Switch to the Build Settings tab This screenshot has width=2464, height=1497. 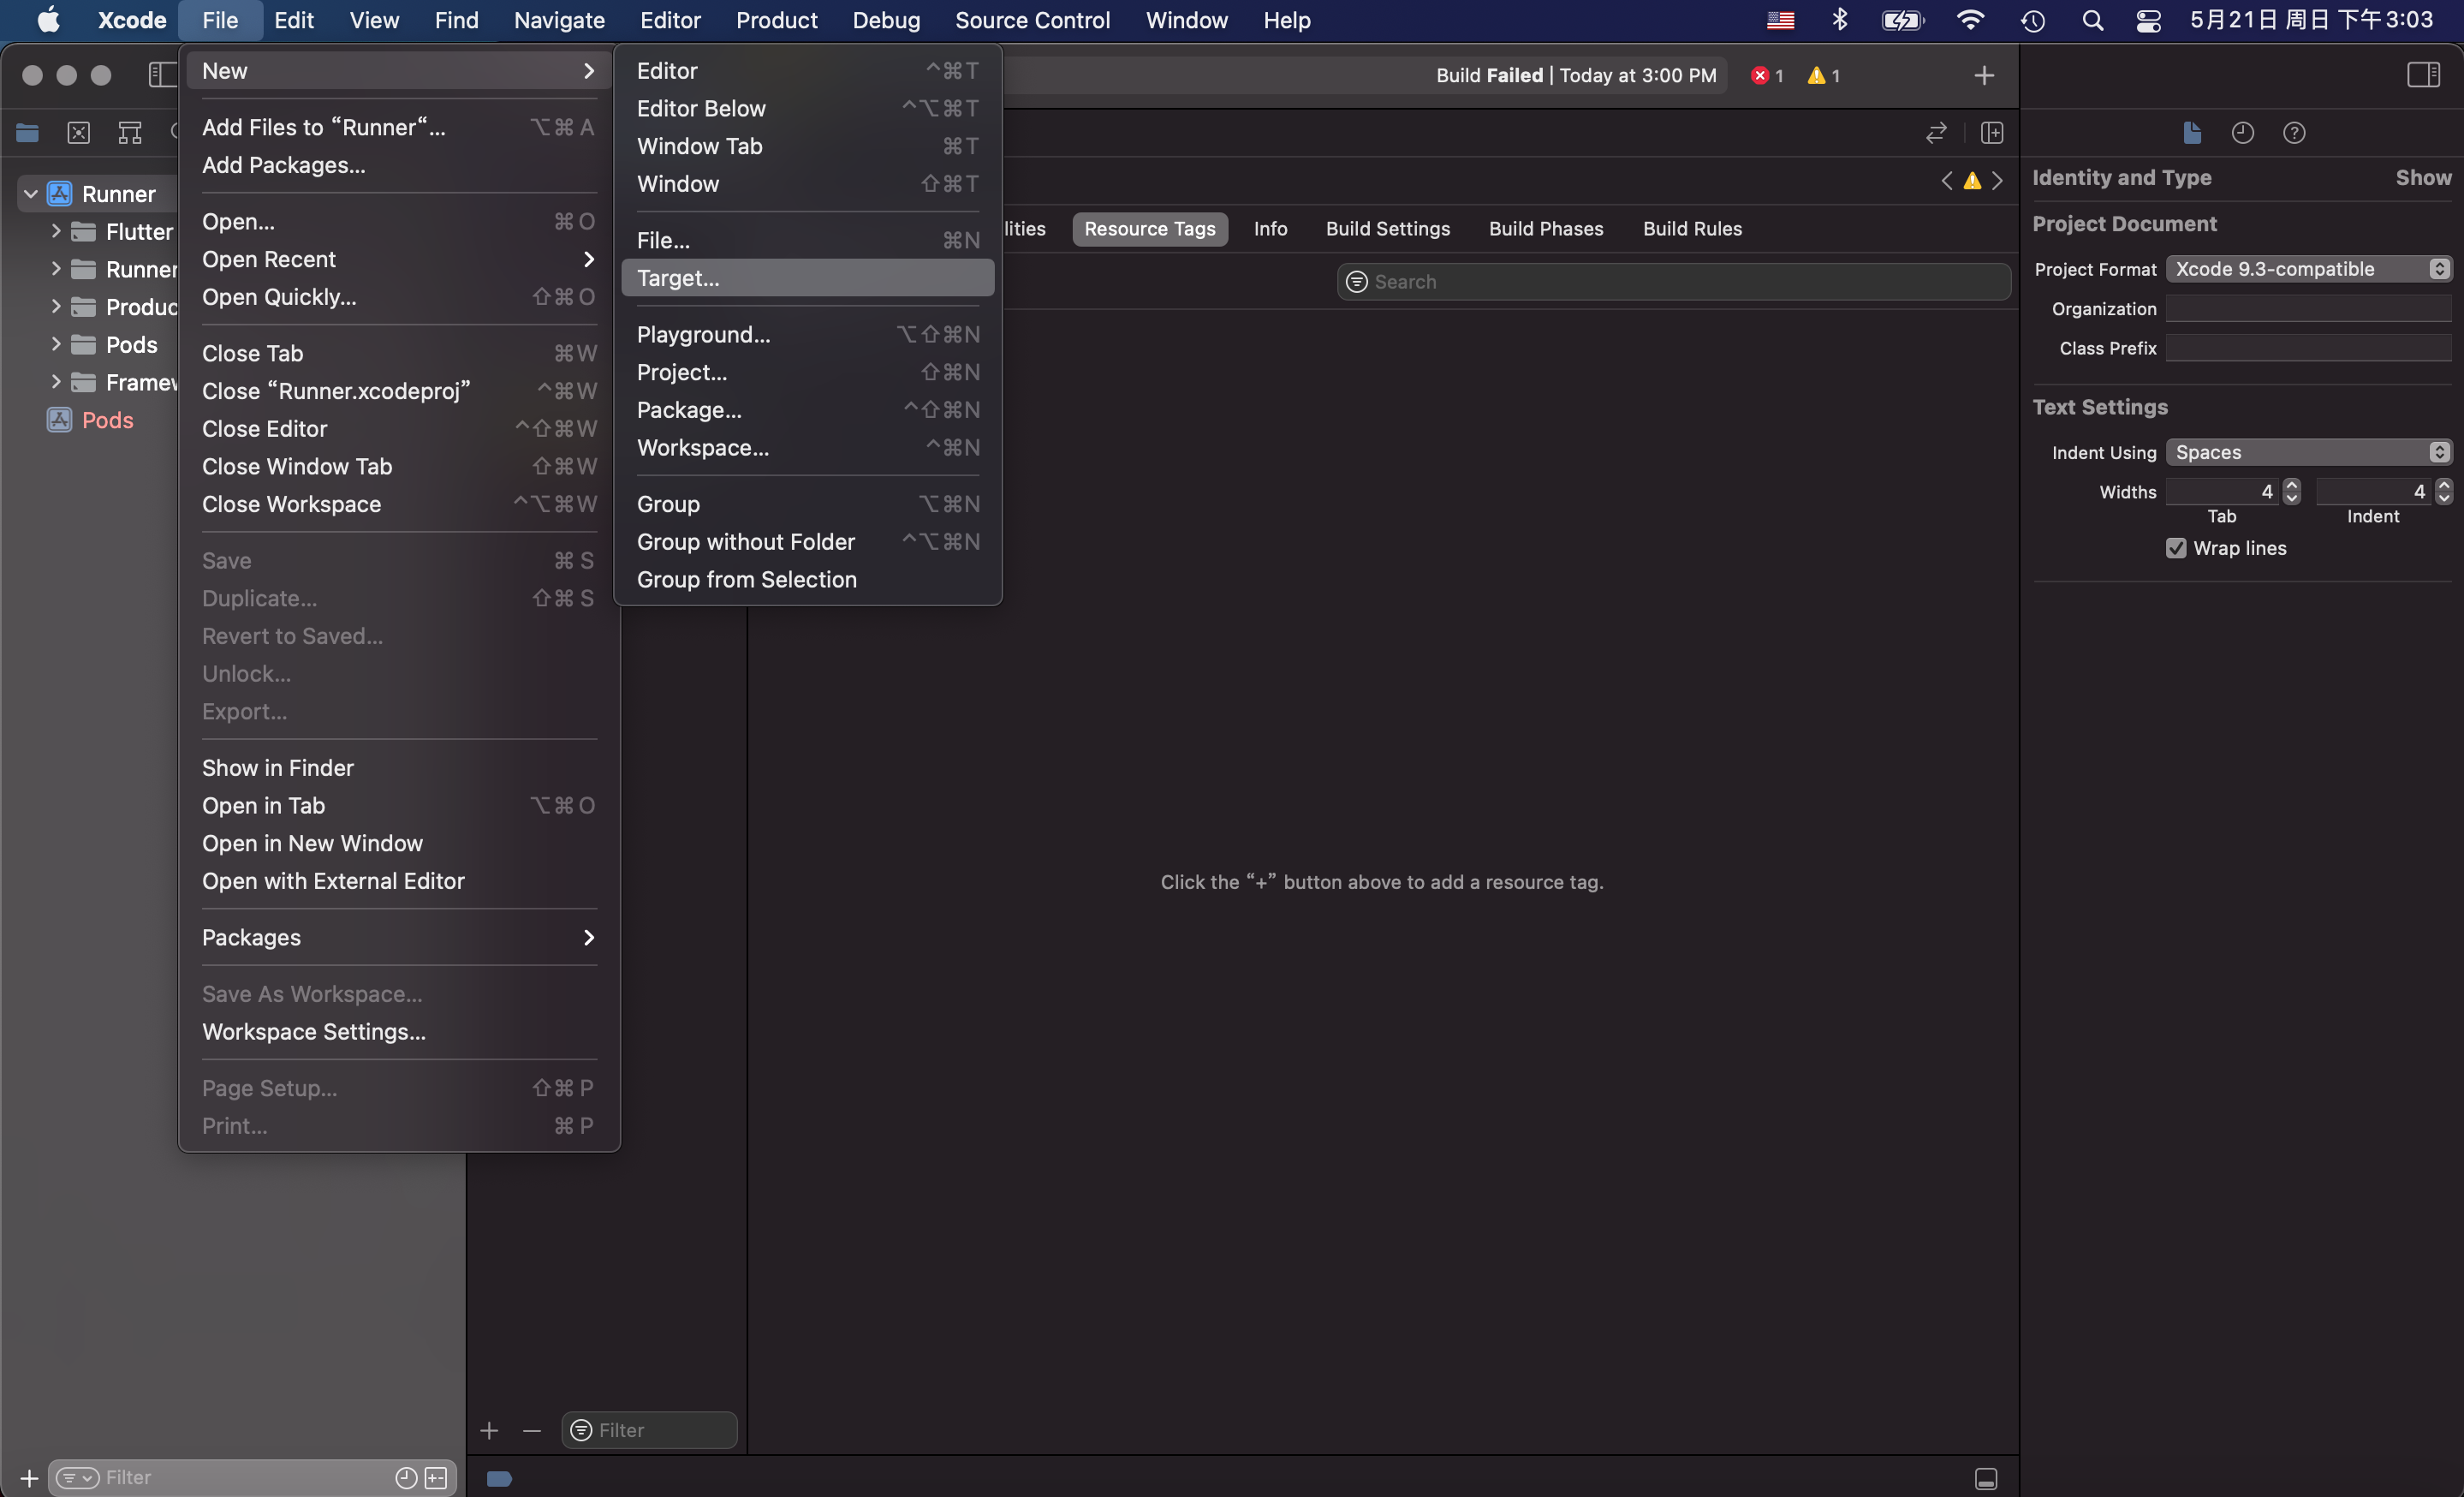click(x=1387, y=228)
